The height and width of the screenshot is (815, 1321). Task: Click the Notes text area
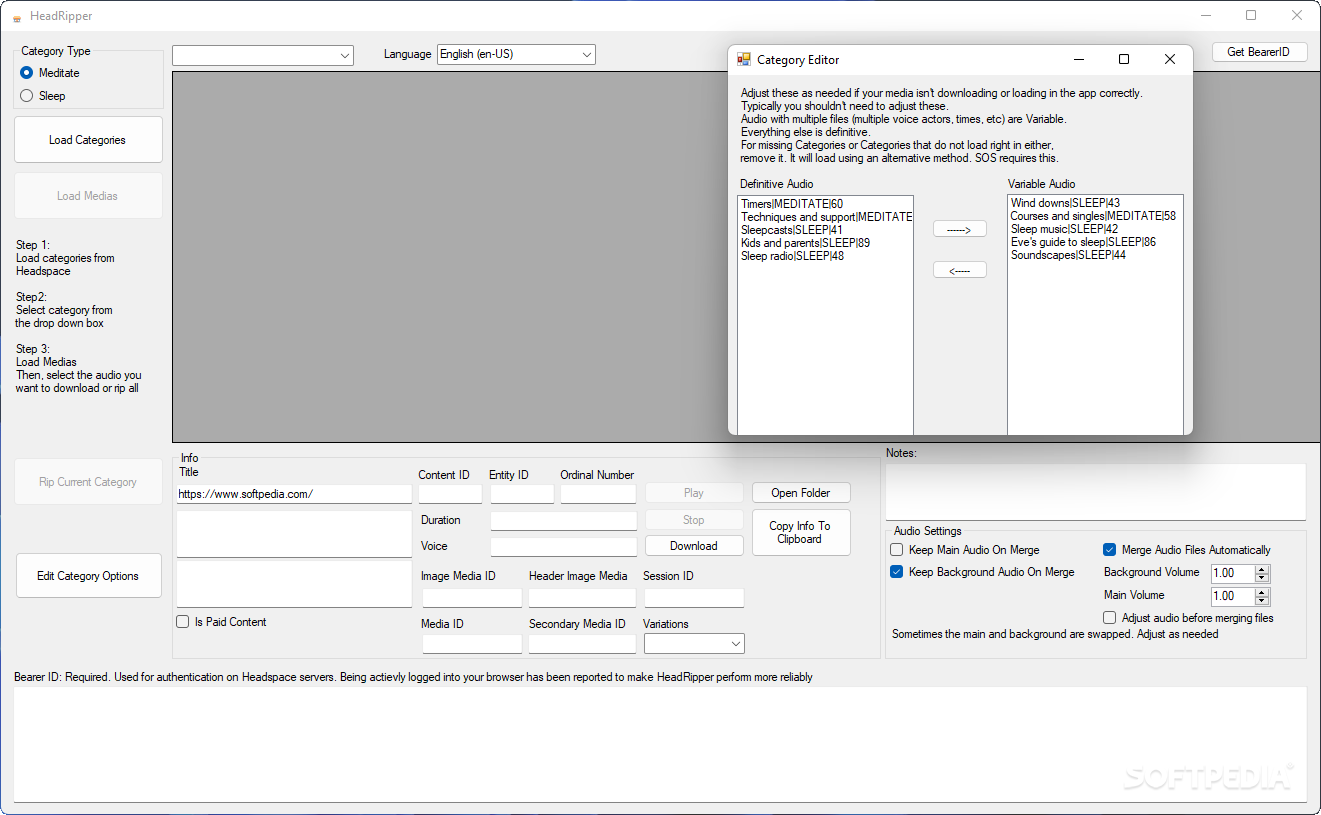1096,491
